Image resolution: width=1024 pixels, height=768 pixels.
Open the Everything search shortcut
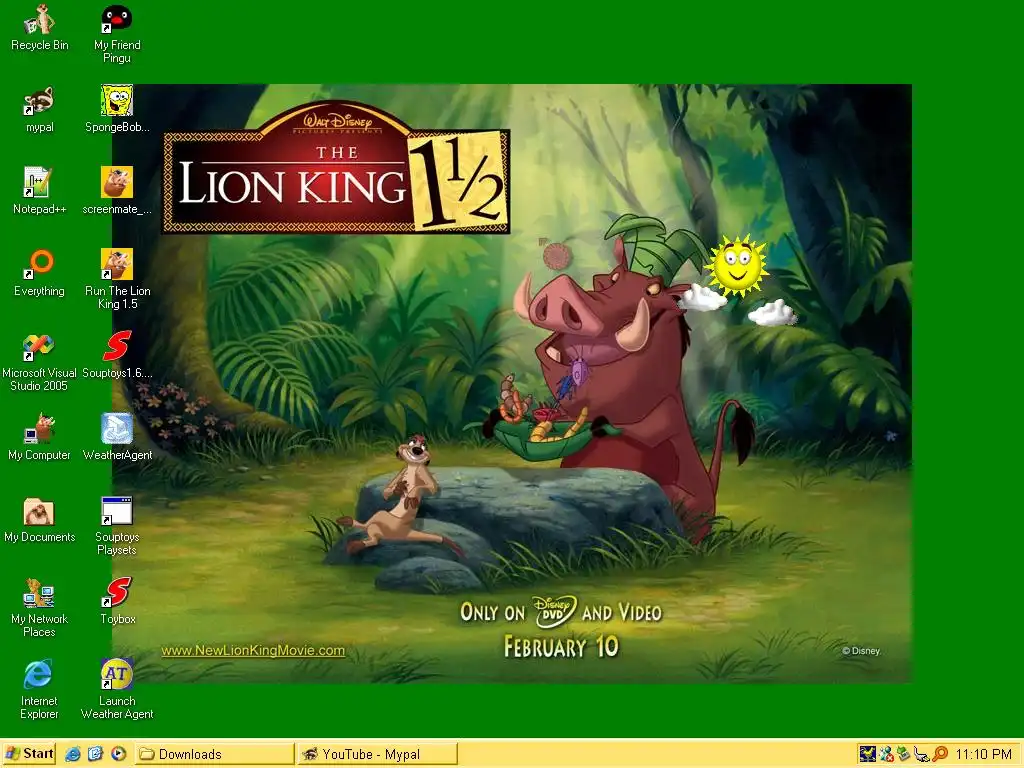pos(39,273)
